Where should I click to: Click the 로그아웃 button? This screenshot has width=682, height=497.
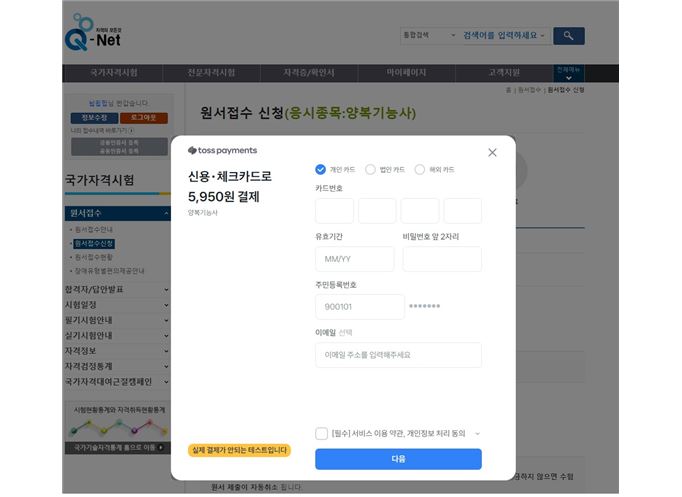144,118
